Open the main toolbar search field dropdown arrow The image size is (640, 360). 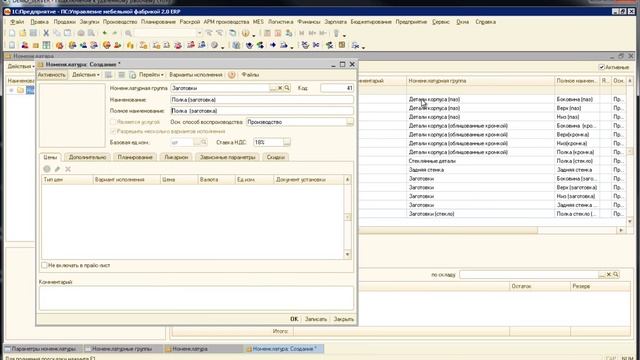[199, 33]
